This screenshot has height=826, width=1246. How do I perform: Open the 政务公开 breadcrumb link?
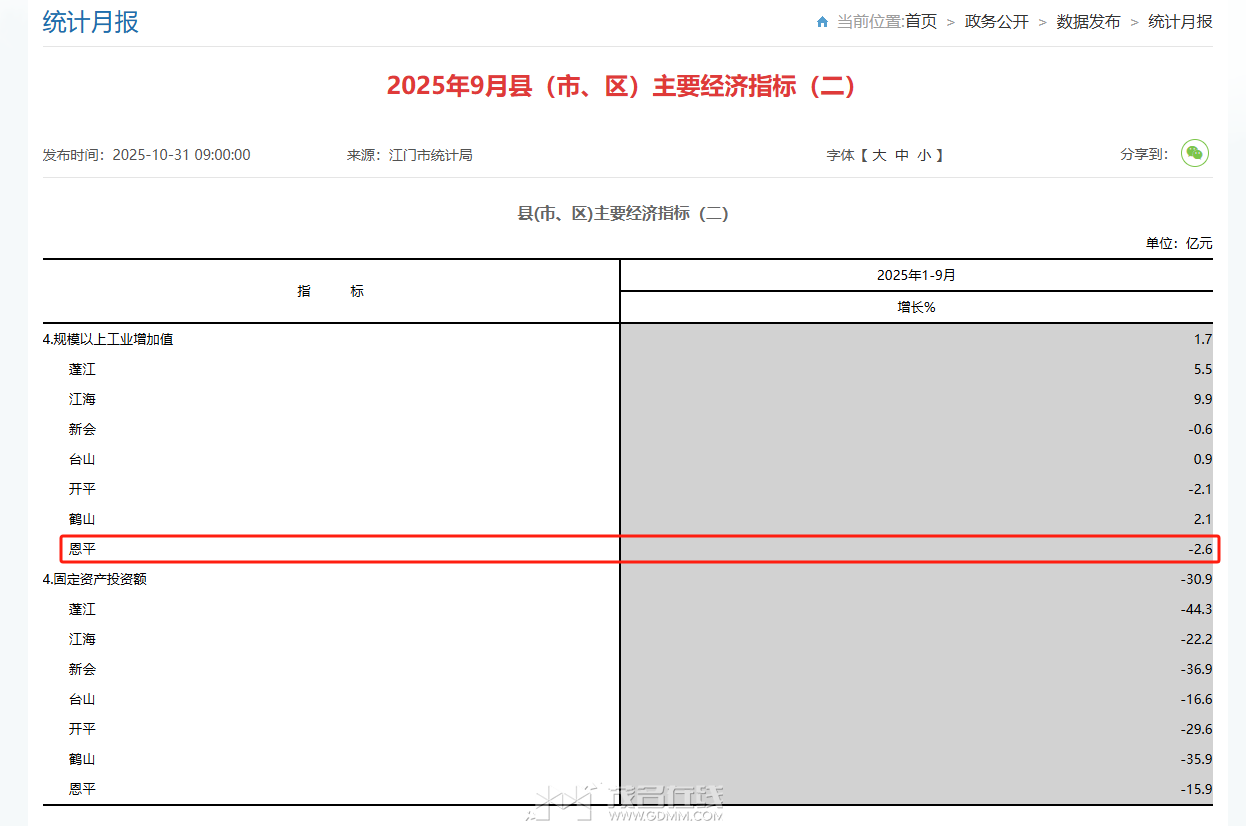click(x=996, y=22)
